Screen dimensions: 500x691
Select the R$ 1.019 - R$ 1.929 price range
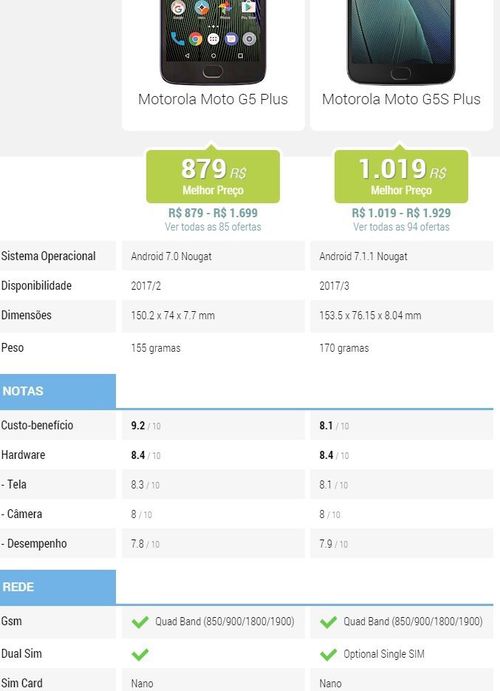point(401,213)
